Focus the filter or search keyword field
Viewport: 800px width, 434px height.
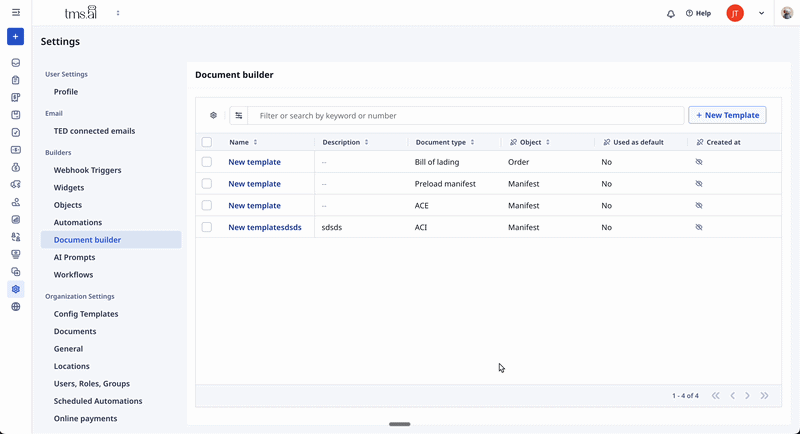coord(466,116)
